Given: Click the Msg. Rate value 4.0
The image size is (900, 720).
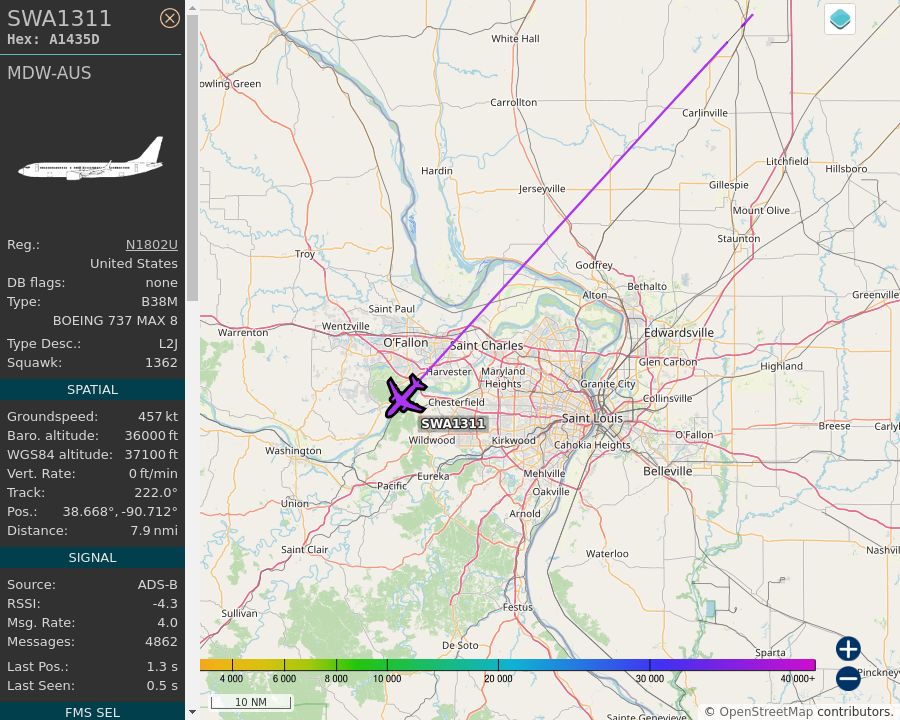Looking at the screenshot, I should point(168,622).
